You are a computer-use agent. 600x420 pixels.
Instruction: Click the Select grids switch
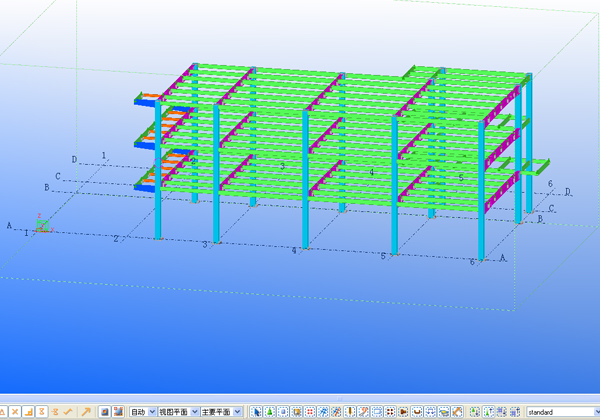click(x=323, y=412)
